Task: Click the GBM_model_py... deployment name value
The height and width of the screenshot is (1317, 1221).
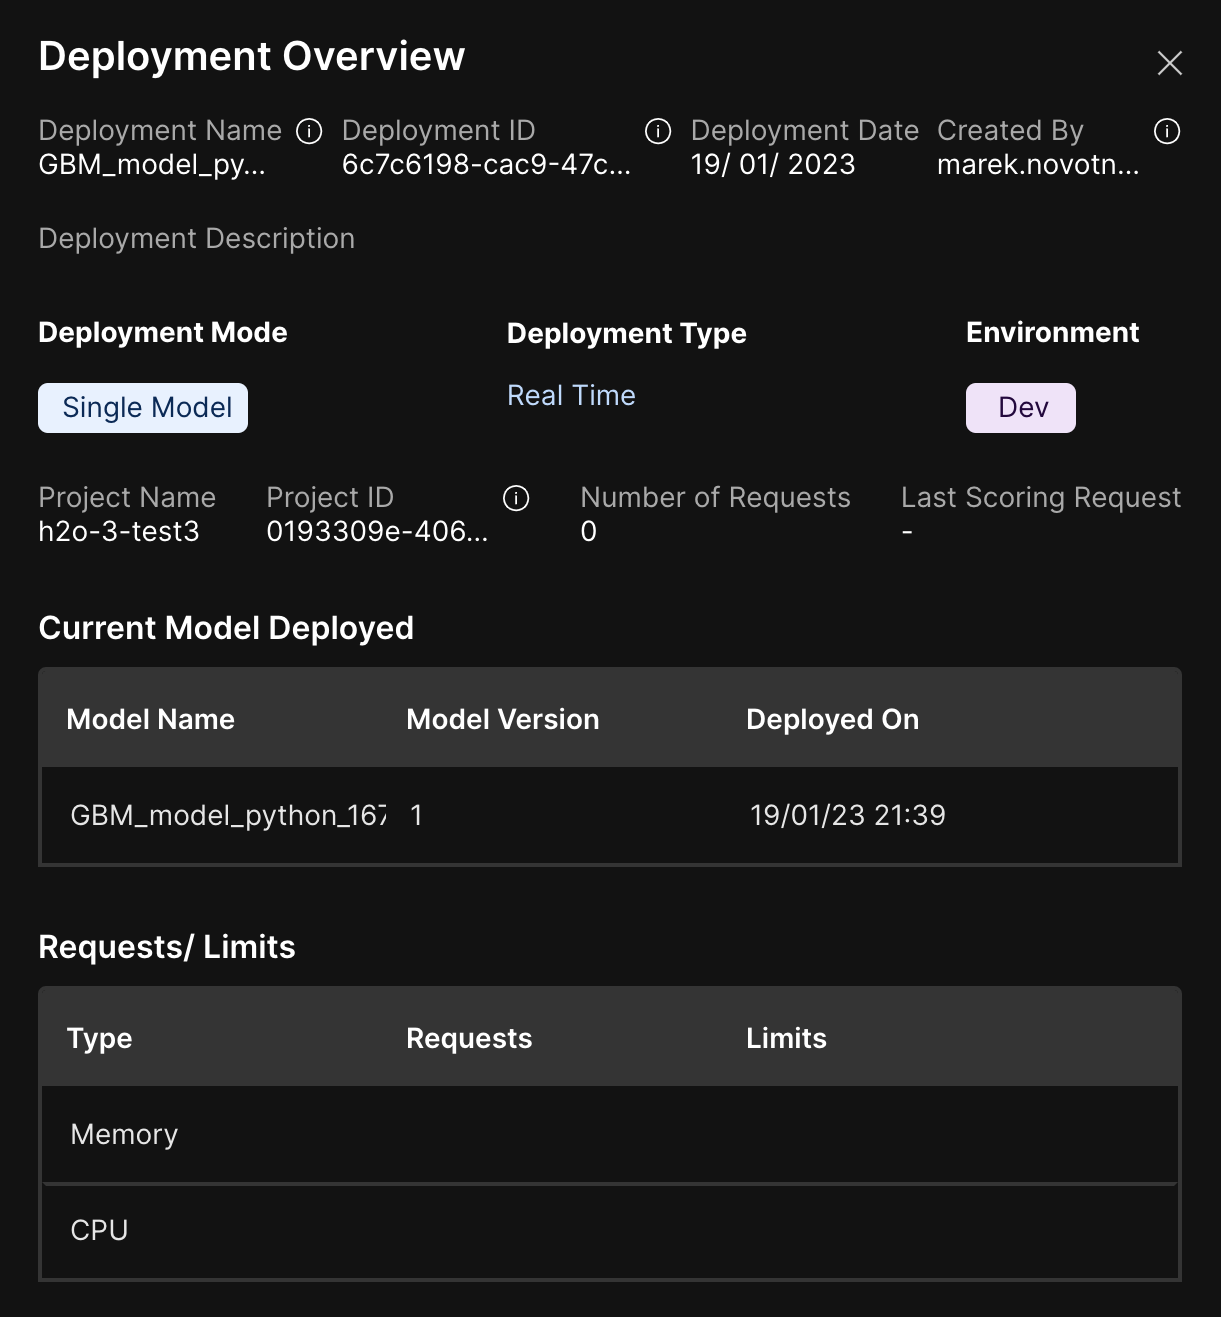Action: tap(152, 165)
